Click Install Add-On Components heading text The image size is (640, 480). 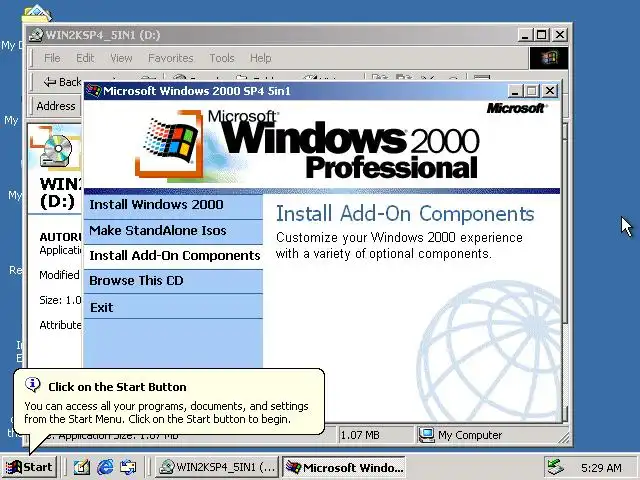tap(405, 213)
